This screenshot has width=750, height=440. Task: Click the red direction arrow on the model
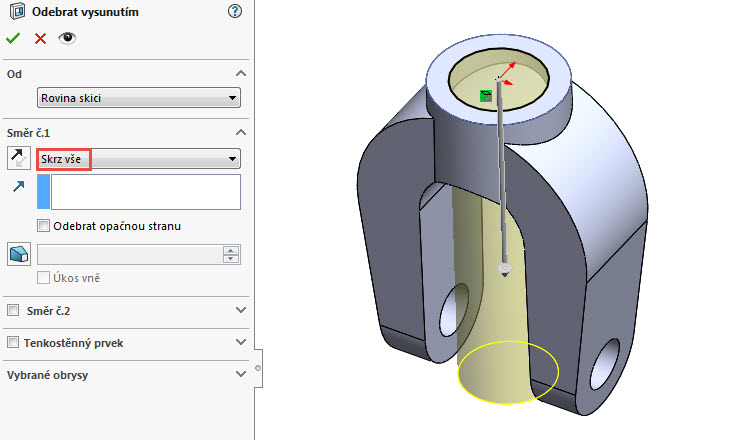[509, 68]
